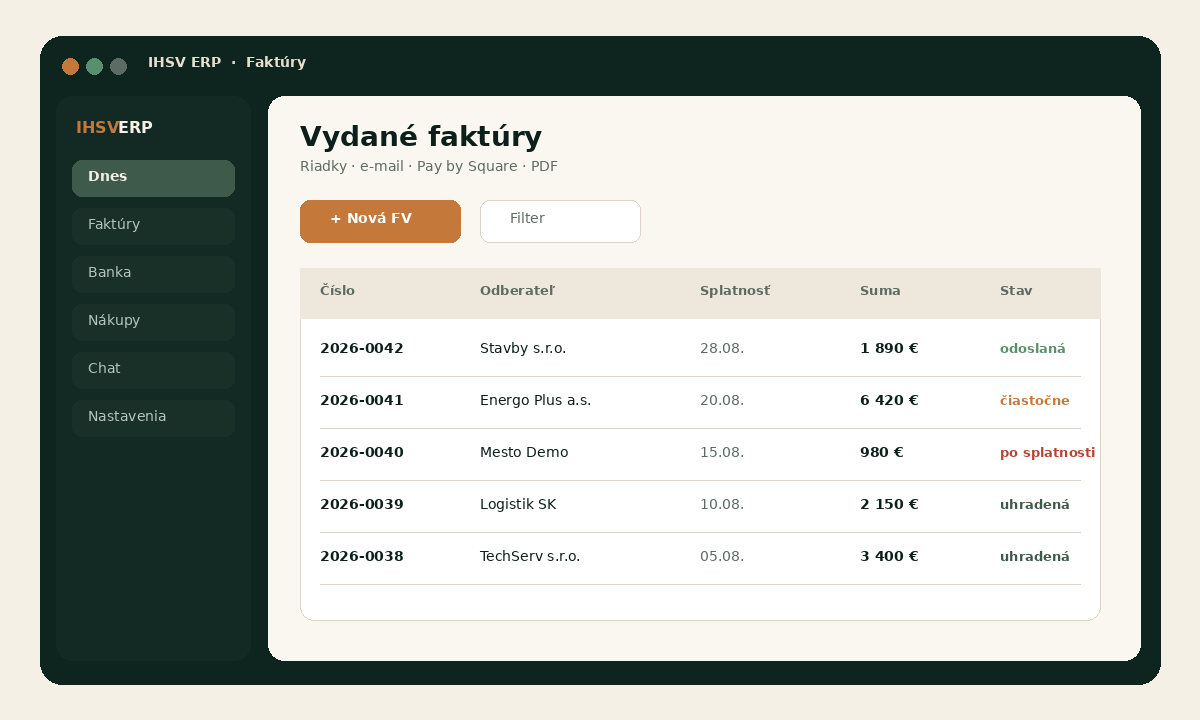
Task: Click the IHSV ERP sidebar logo
Action: tap(114, 128)
